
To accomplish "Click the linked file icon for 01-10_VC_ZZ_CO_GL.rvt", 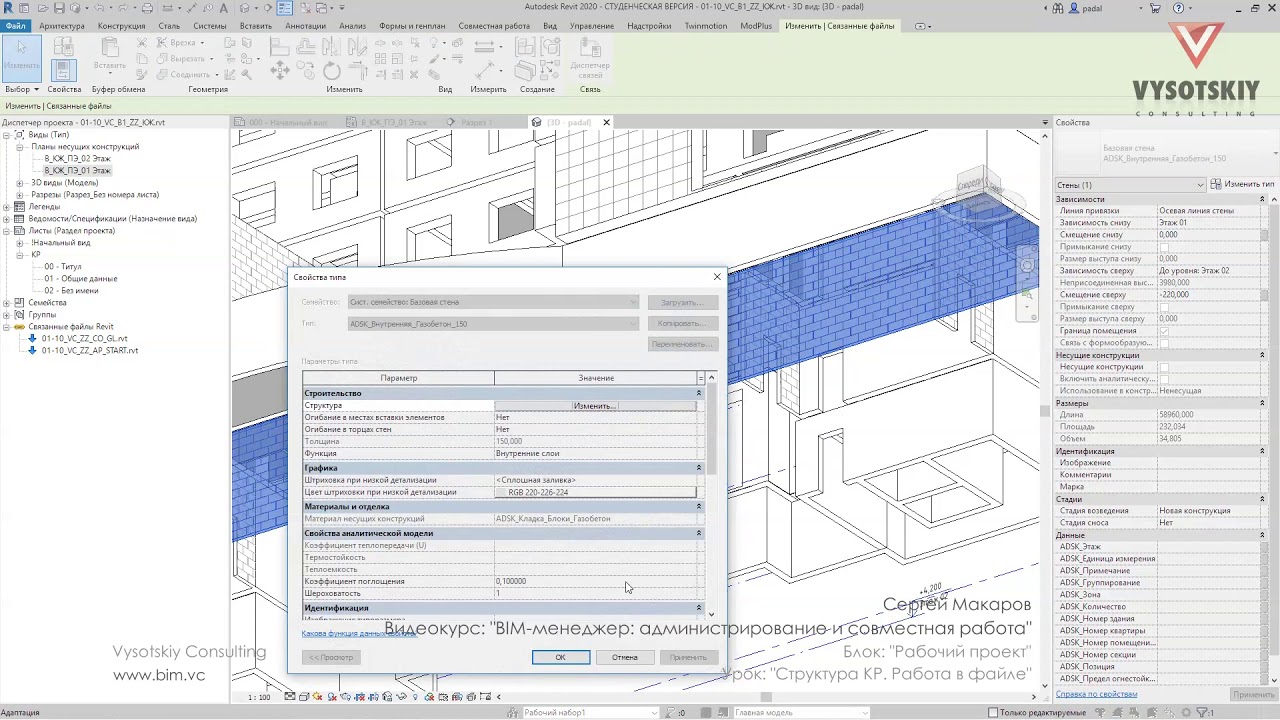I will pos(32,338).
